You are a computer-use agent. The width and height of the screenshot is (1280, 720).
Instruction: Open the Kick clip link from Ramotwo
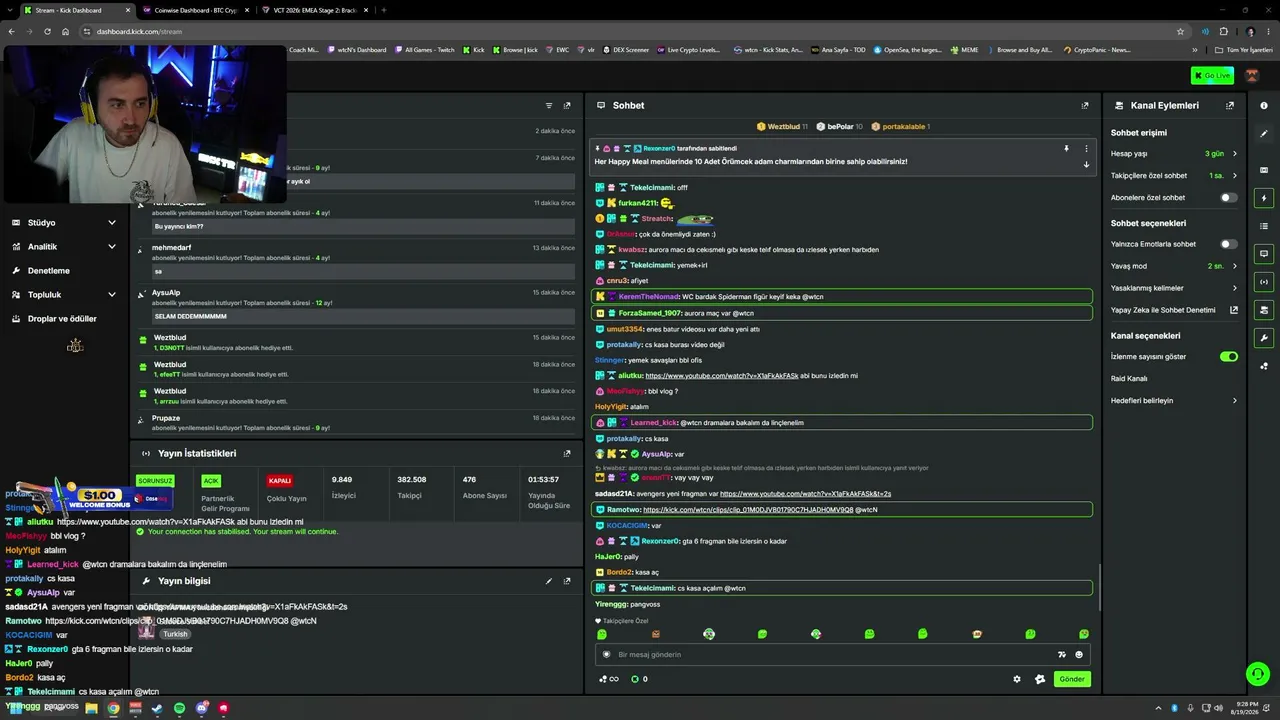[748, 510]
